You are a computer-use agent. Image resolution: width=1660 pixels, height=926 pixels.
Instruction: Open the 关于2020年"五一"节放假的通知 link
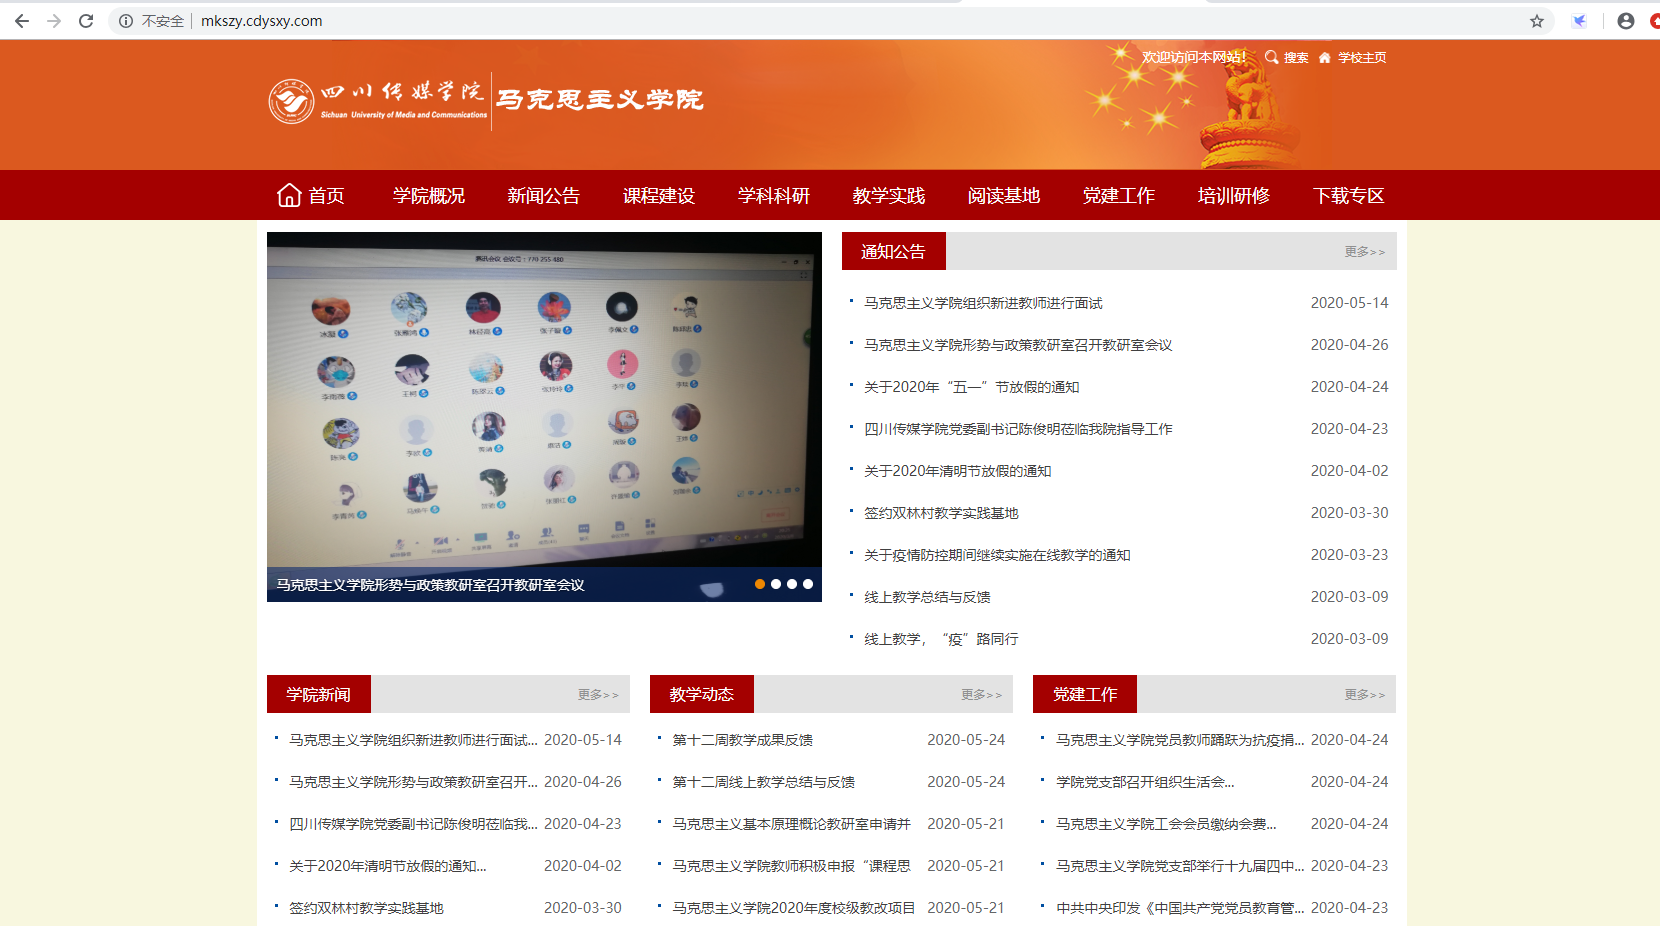coord(971,387)
